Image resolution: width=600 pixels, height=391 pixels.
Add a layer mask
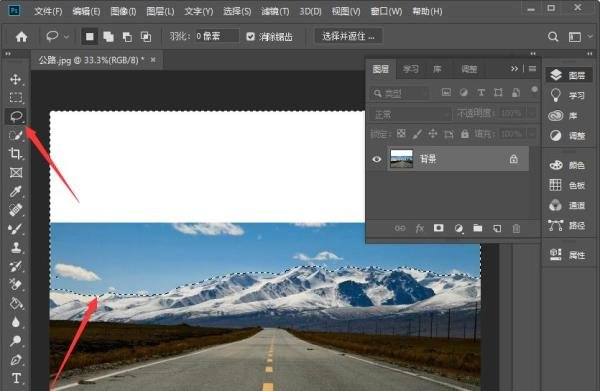[439, 228]
